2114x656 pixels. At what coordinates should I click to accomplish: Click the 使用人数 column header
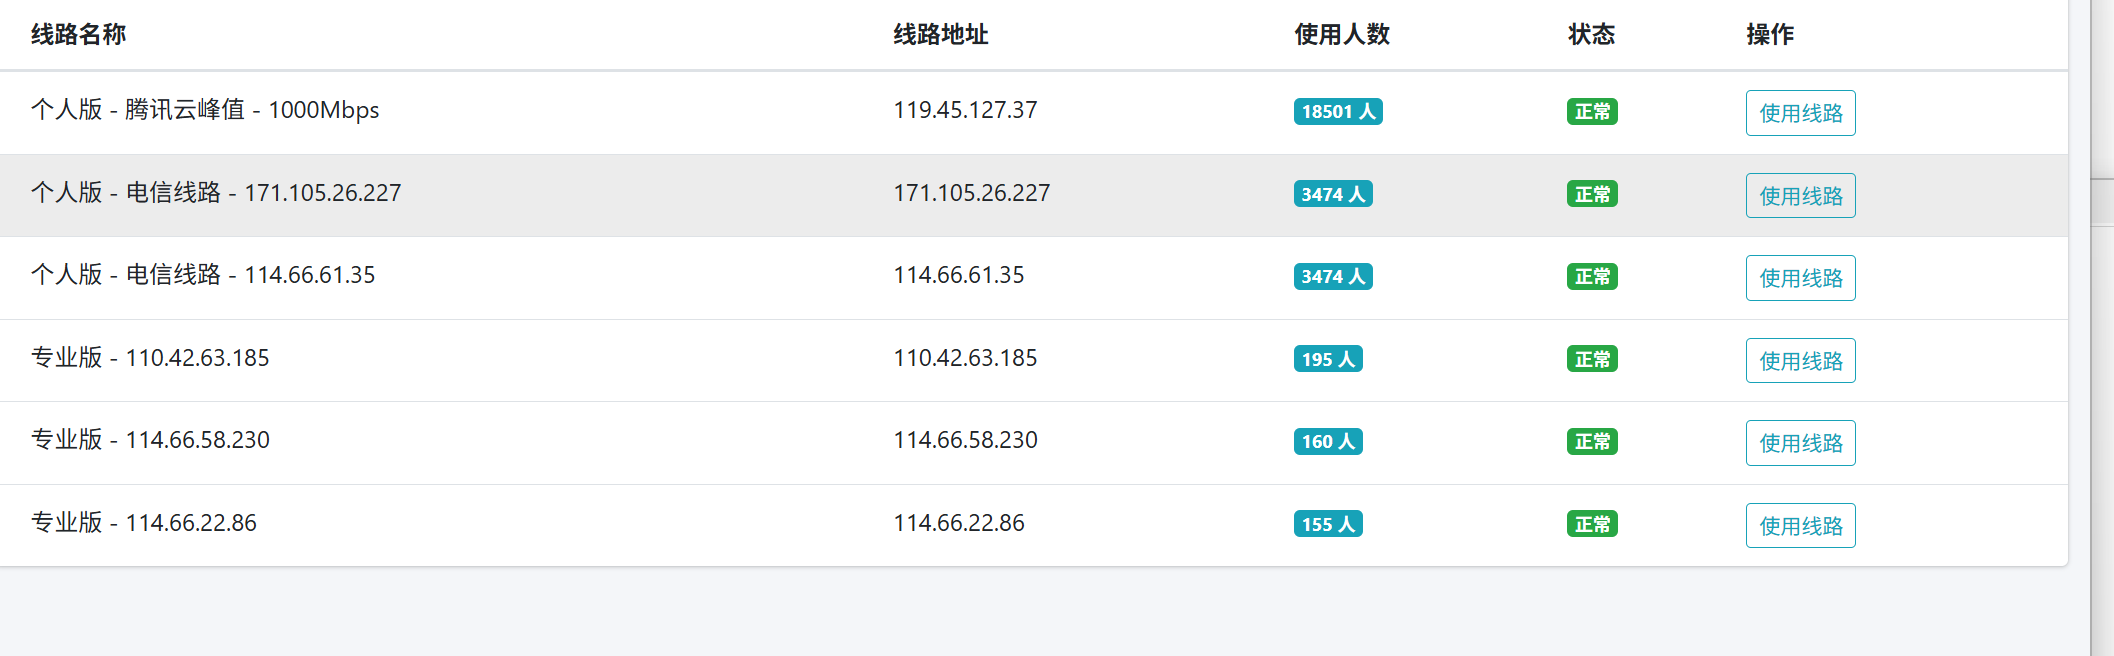click(1342, 35)
